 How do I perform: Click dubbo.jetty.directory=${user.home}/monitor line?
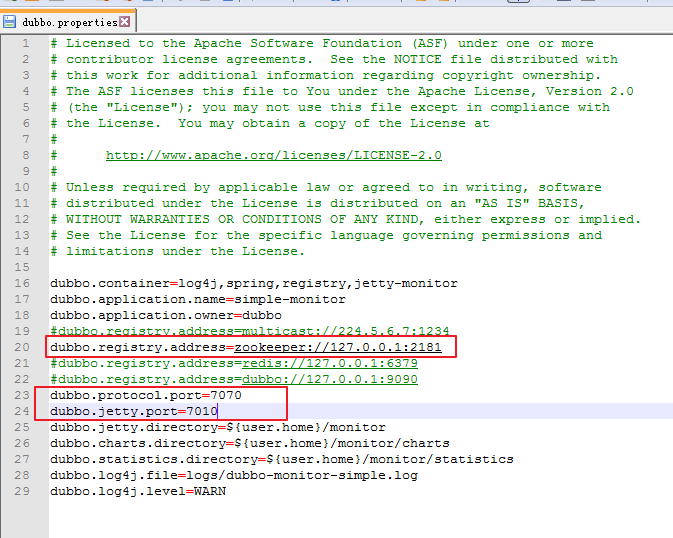pyautogui.click(x=218, y=427)
